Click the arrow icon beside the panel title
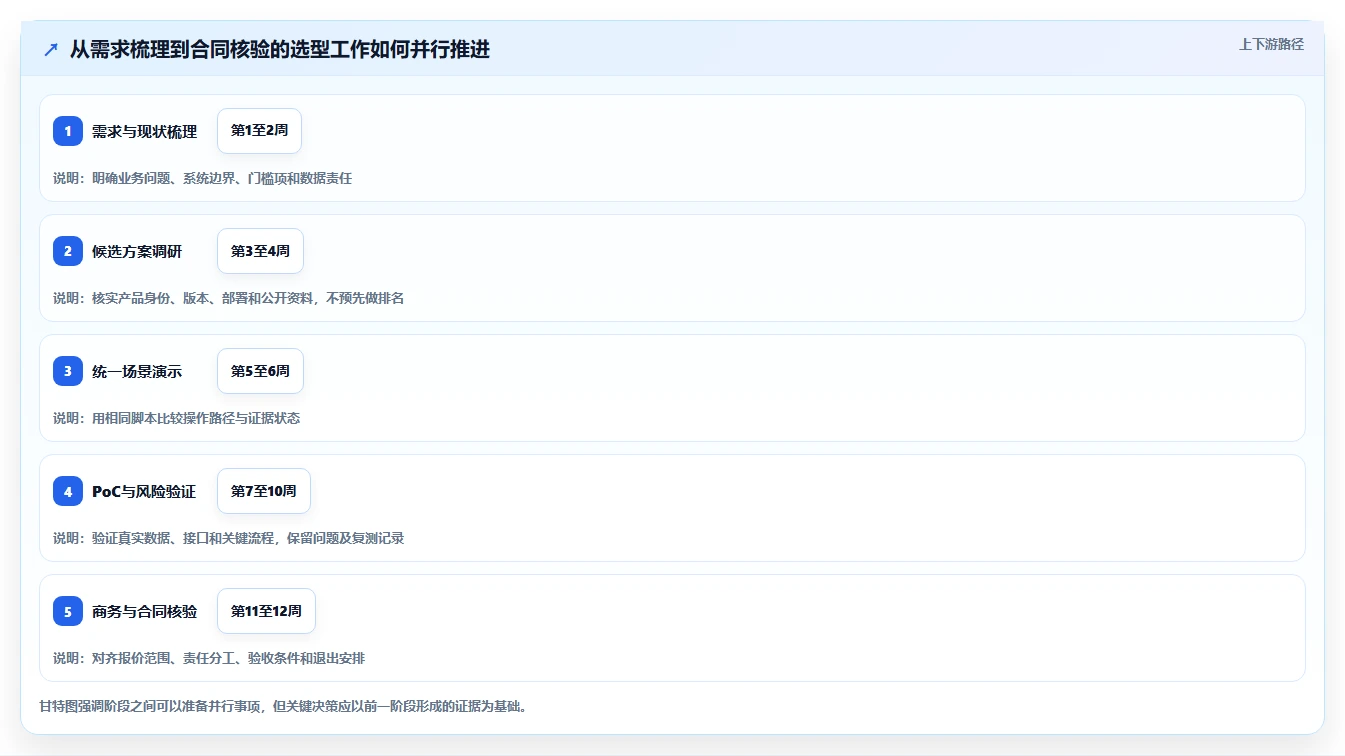The width and height of the screenshot is (1345, 756). [51, 49]
